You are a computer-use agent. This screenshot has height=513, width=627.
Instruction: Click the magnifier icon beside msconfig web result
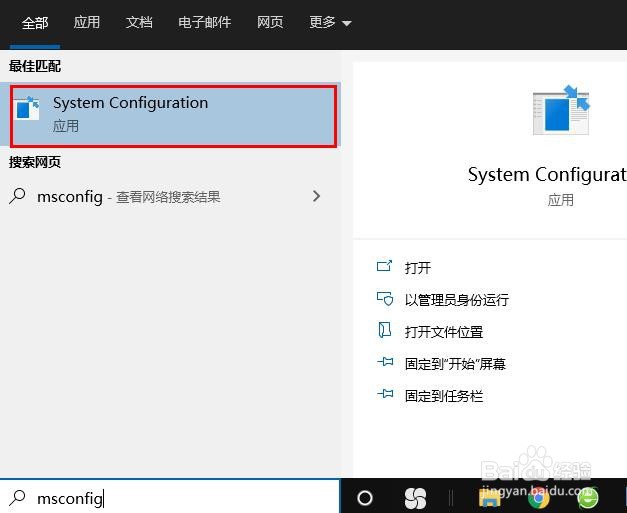tap(17, 196)
